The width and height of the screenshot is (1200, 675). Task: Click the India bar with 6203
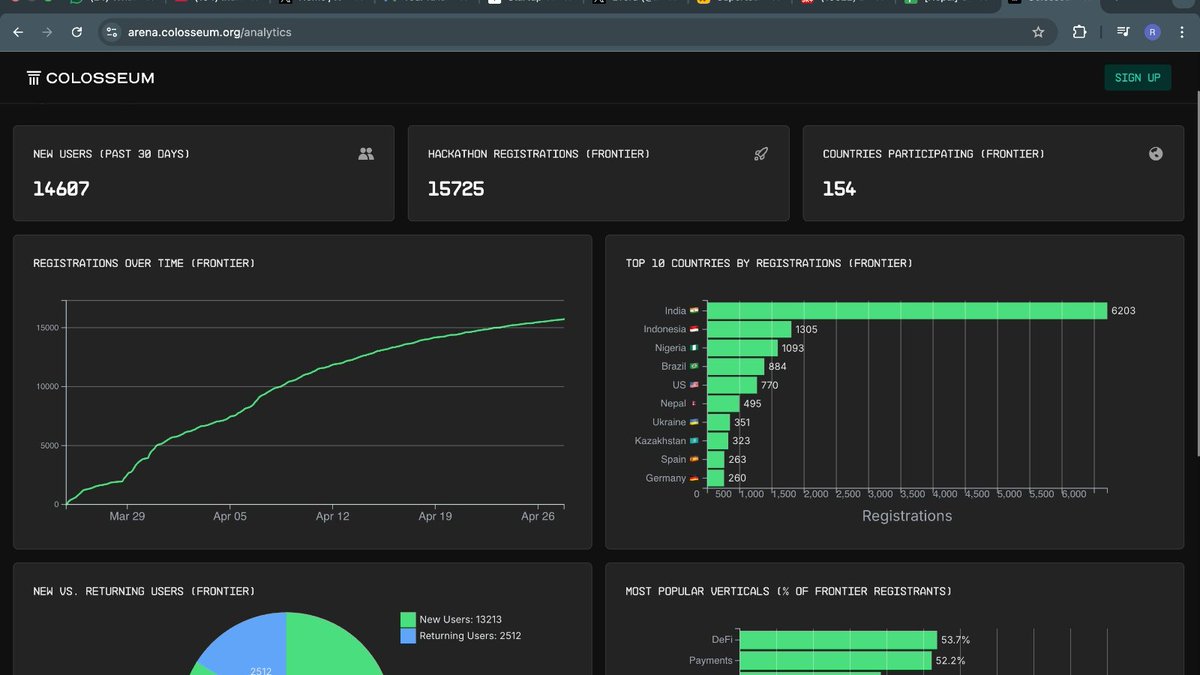pos(906,311)
